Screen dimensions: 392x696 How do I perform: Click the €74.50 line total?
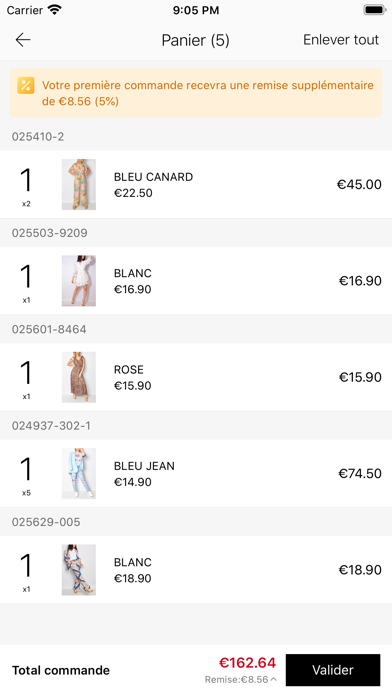pos(360,473)
